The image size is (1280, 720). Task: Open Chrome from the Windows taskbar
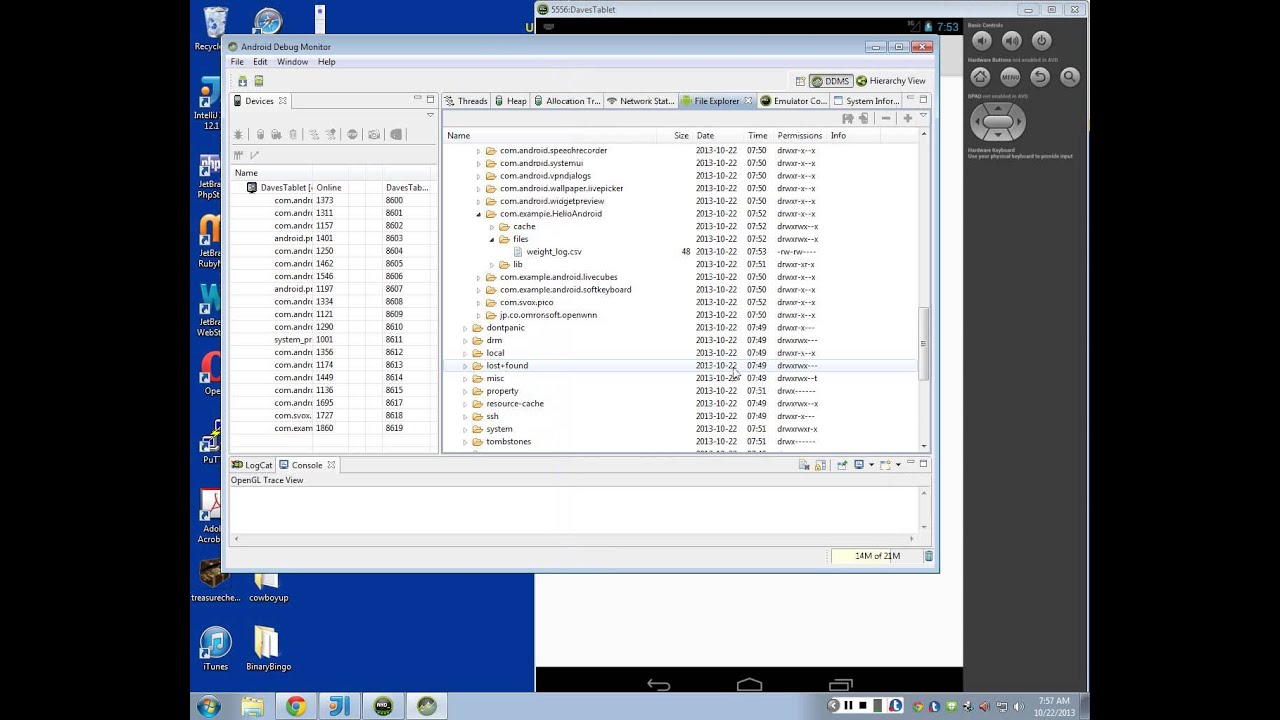click(x=296, y=706)
